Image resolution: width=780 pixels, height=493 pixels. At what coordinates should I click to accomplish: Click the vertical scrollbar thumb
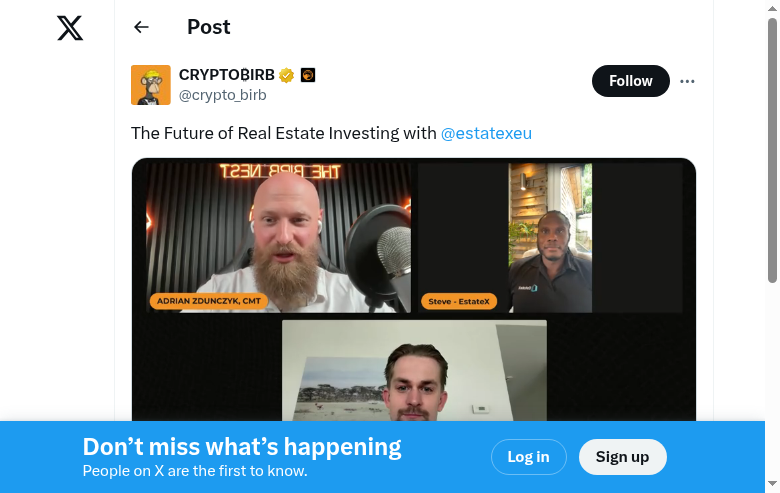click(x=772, y=151)
